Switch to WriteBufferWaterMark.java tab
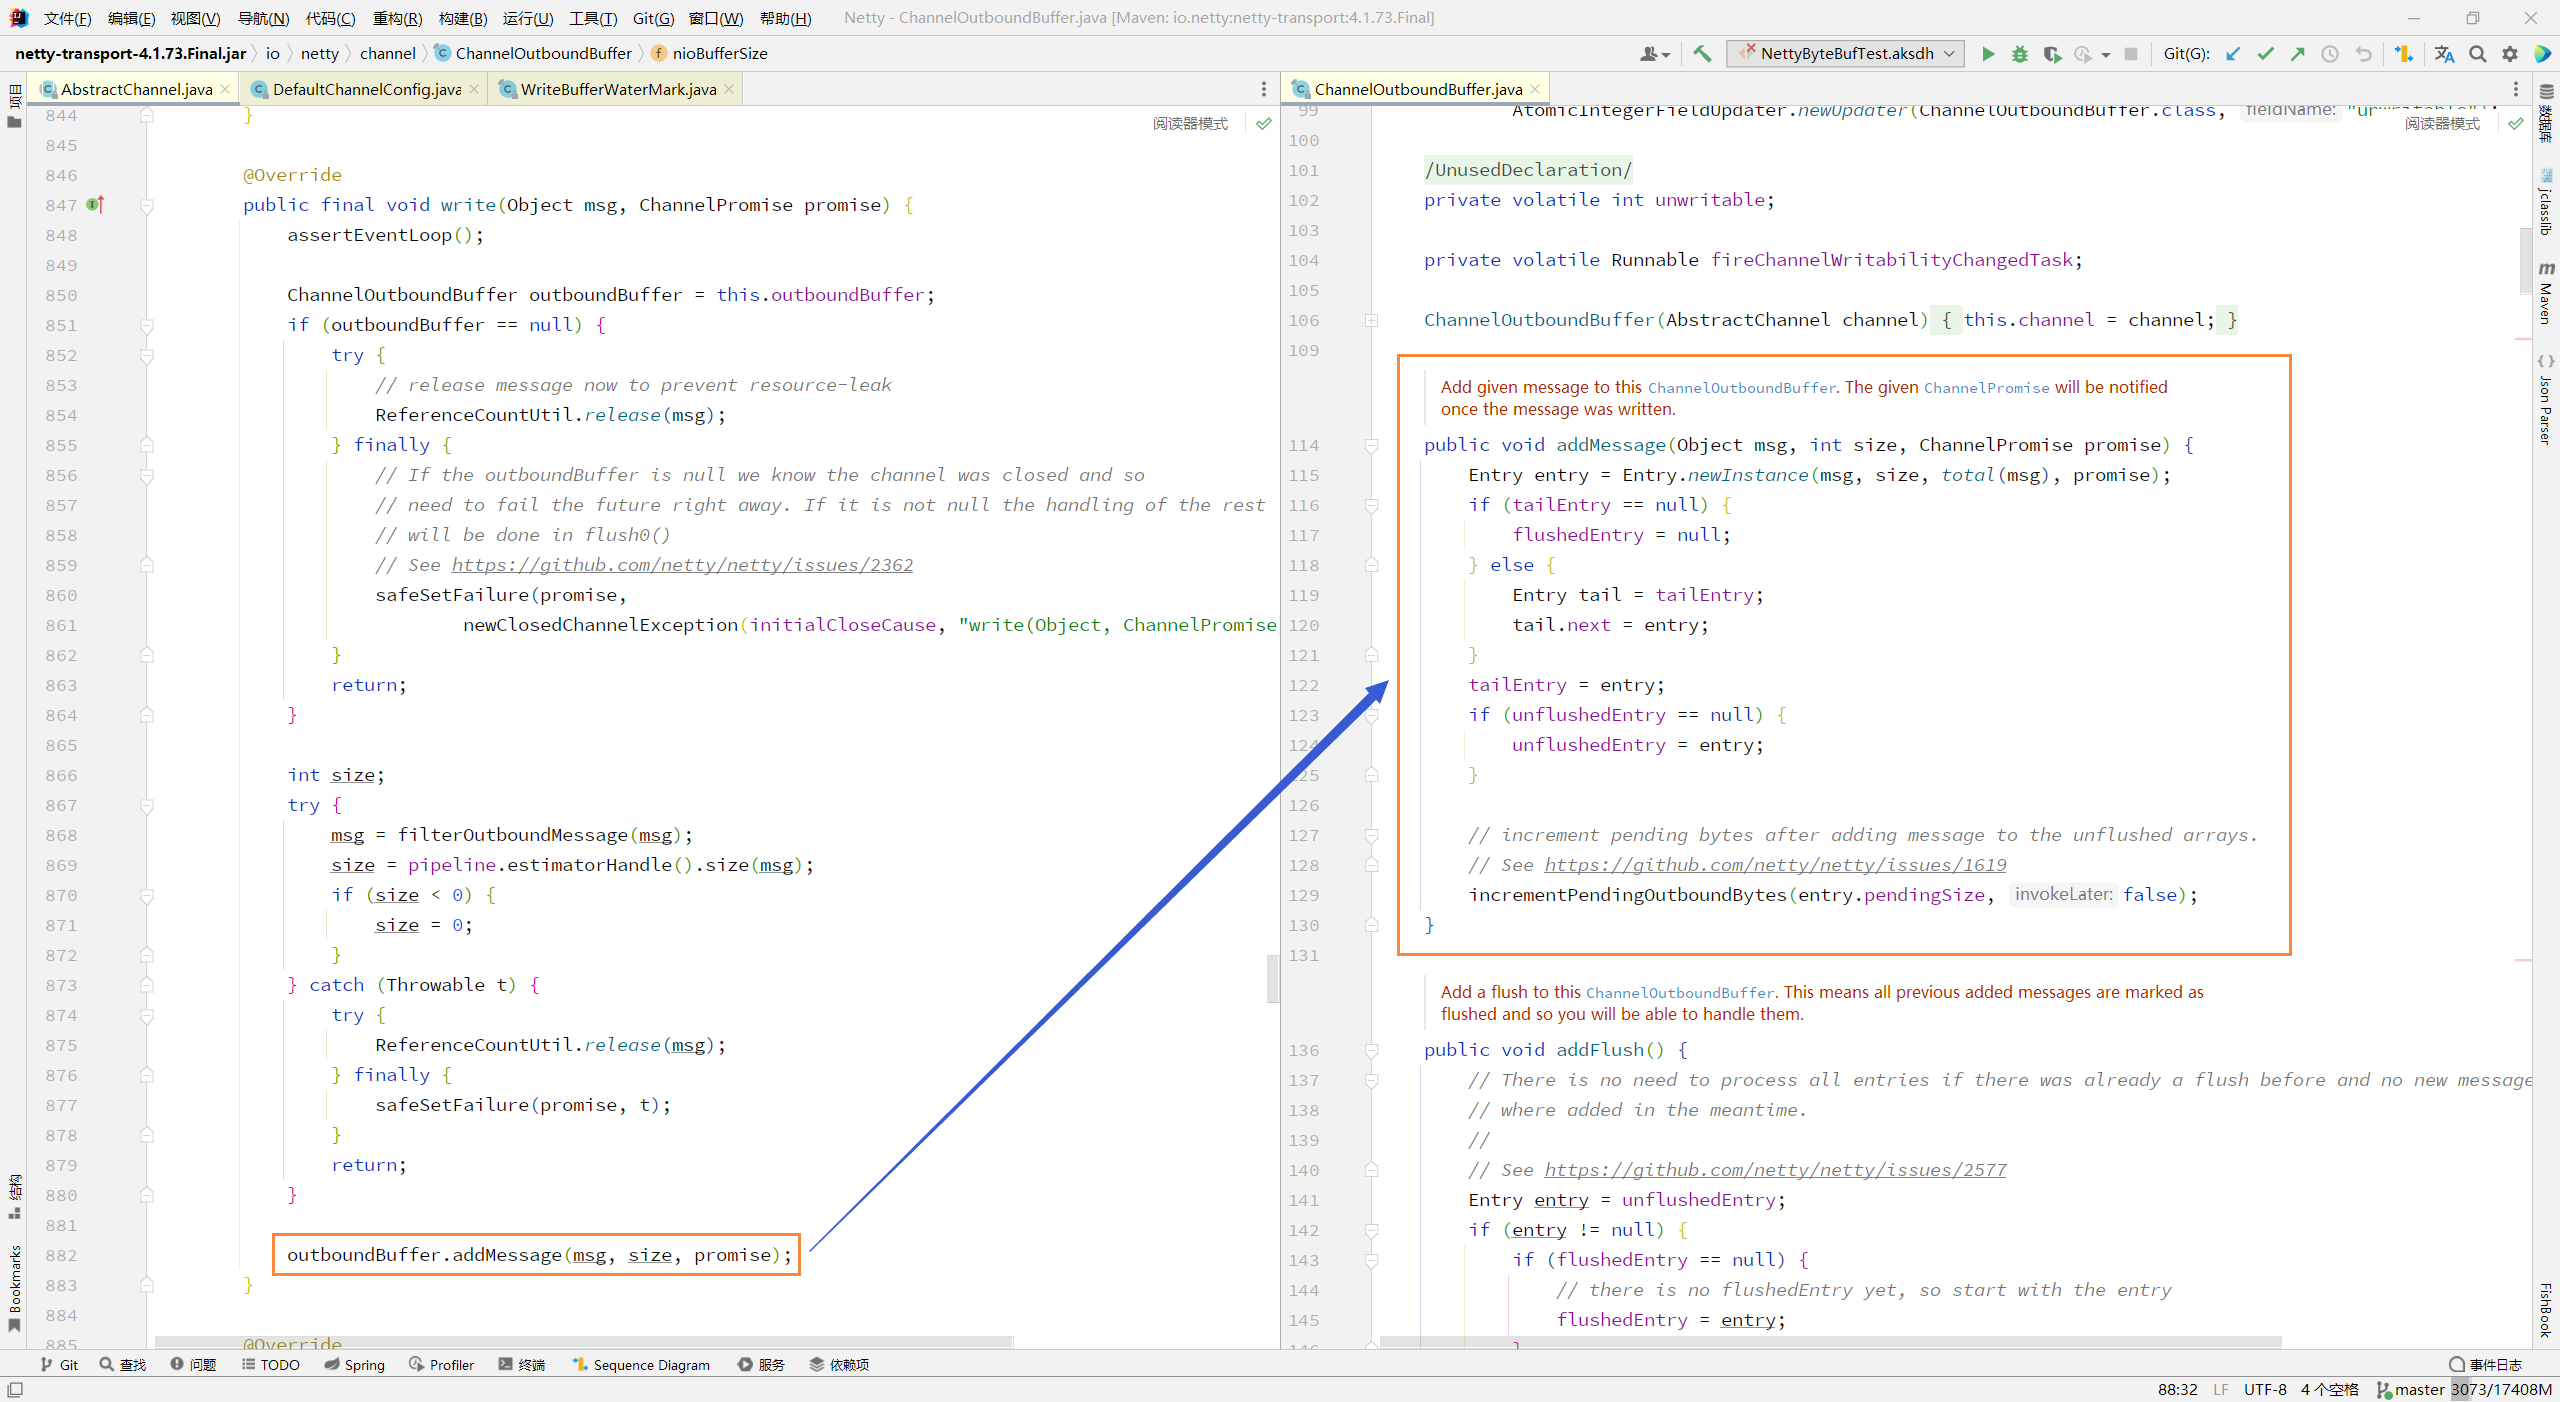2560x1402 pixels. 618,89
